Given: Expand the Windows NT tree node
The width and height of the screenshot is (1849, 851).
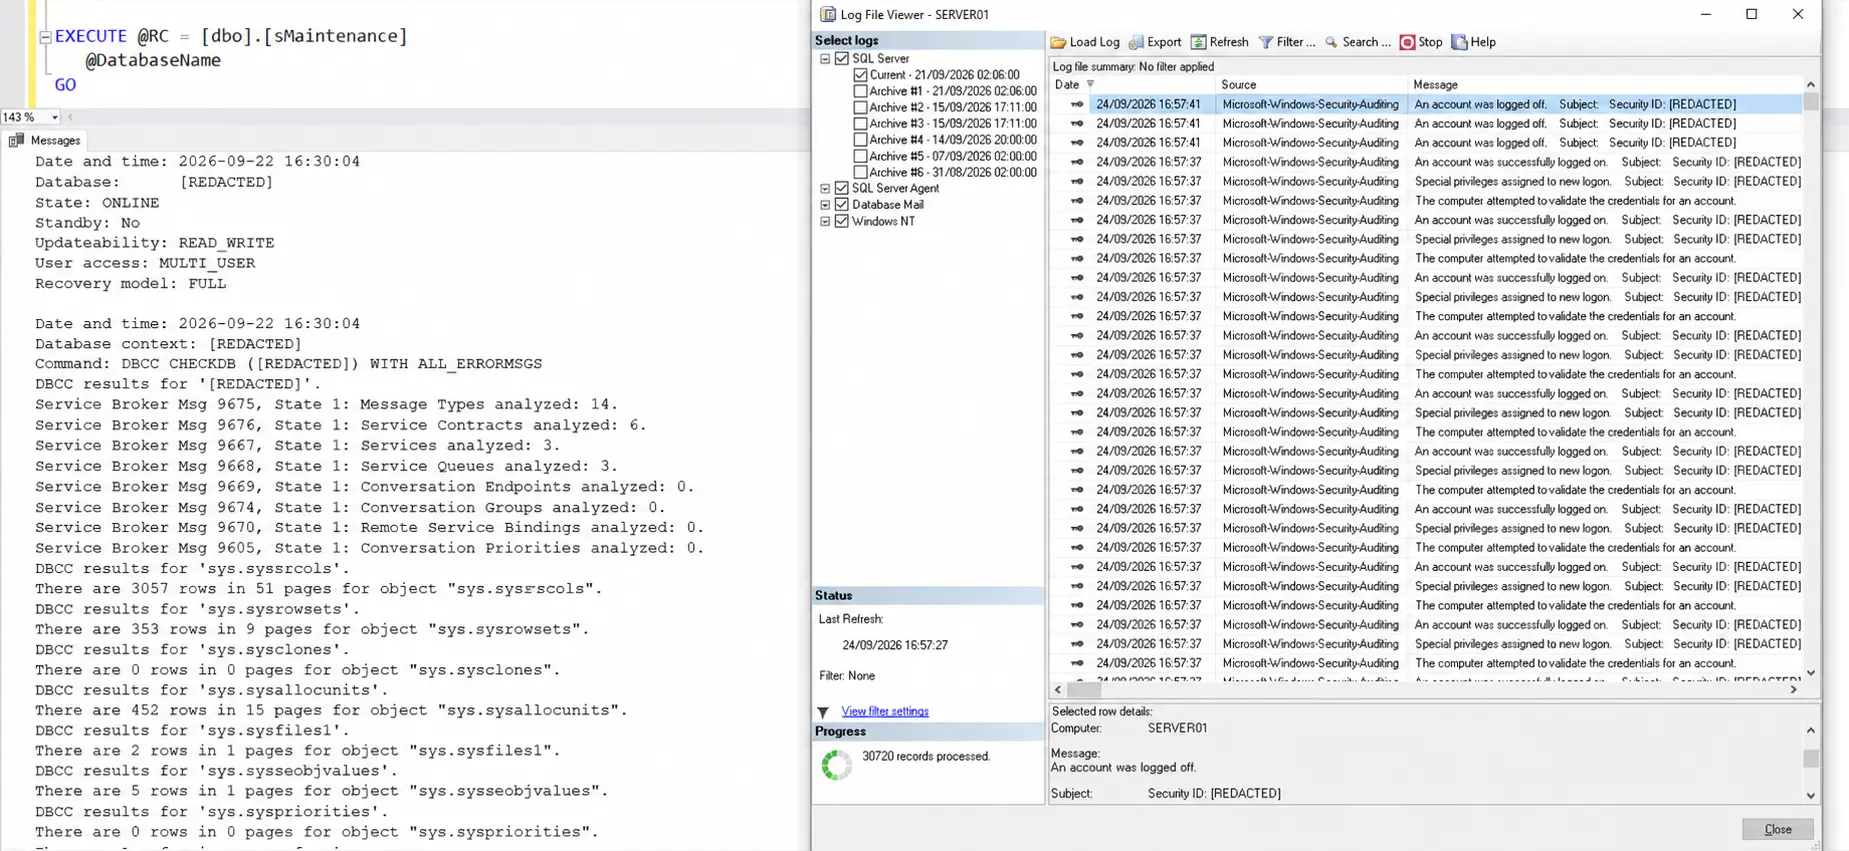Looking at the screenshot, I should point(825,221).
